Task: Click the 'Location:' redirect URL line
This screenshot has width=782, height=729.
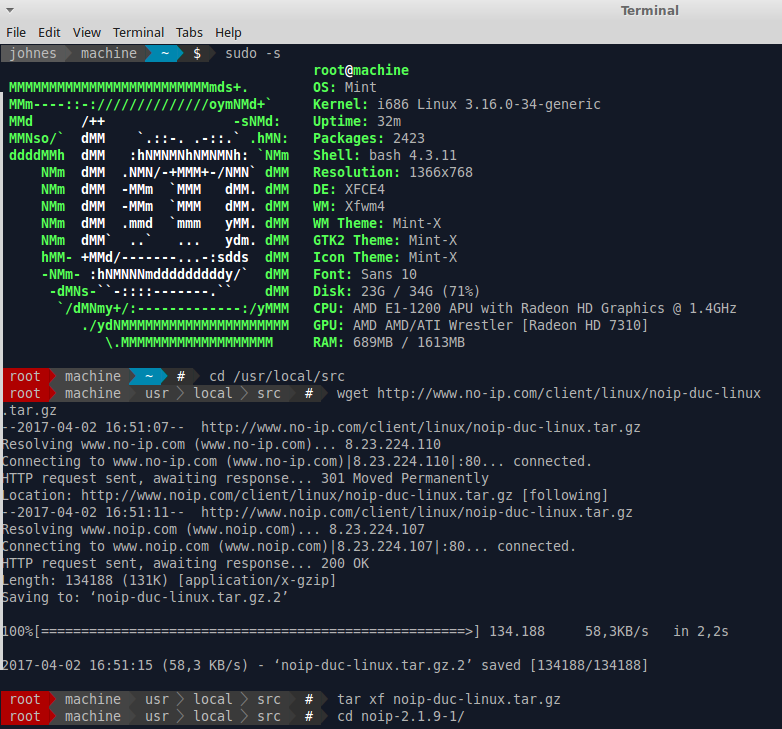Action: click(305, 495)
